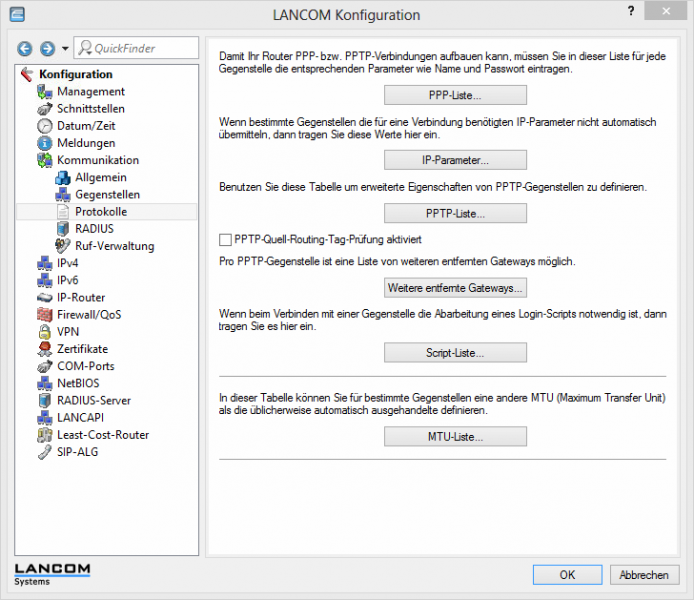Select RADIUS under Kommunikation

[x=94, y=228]
